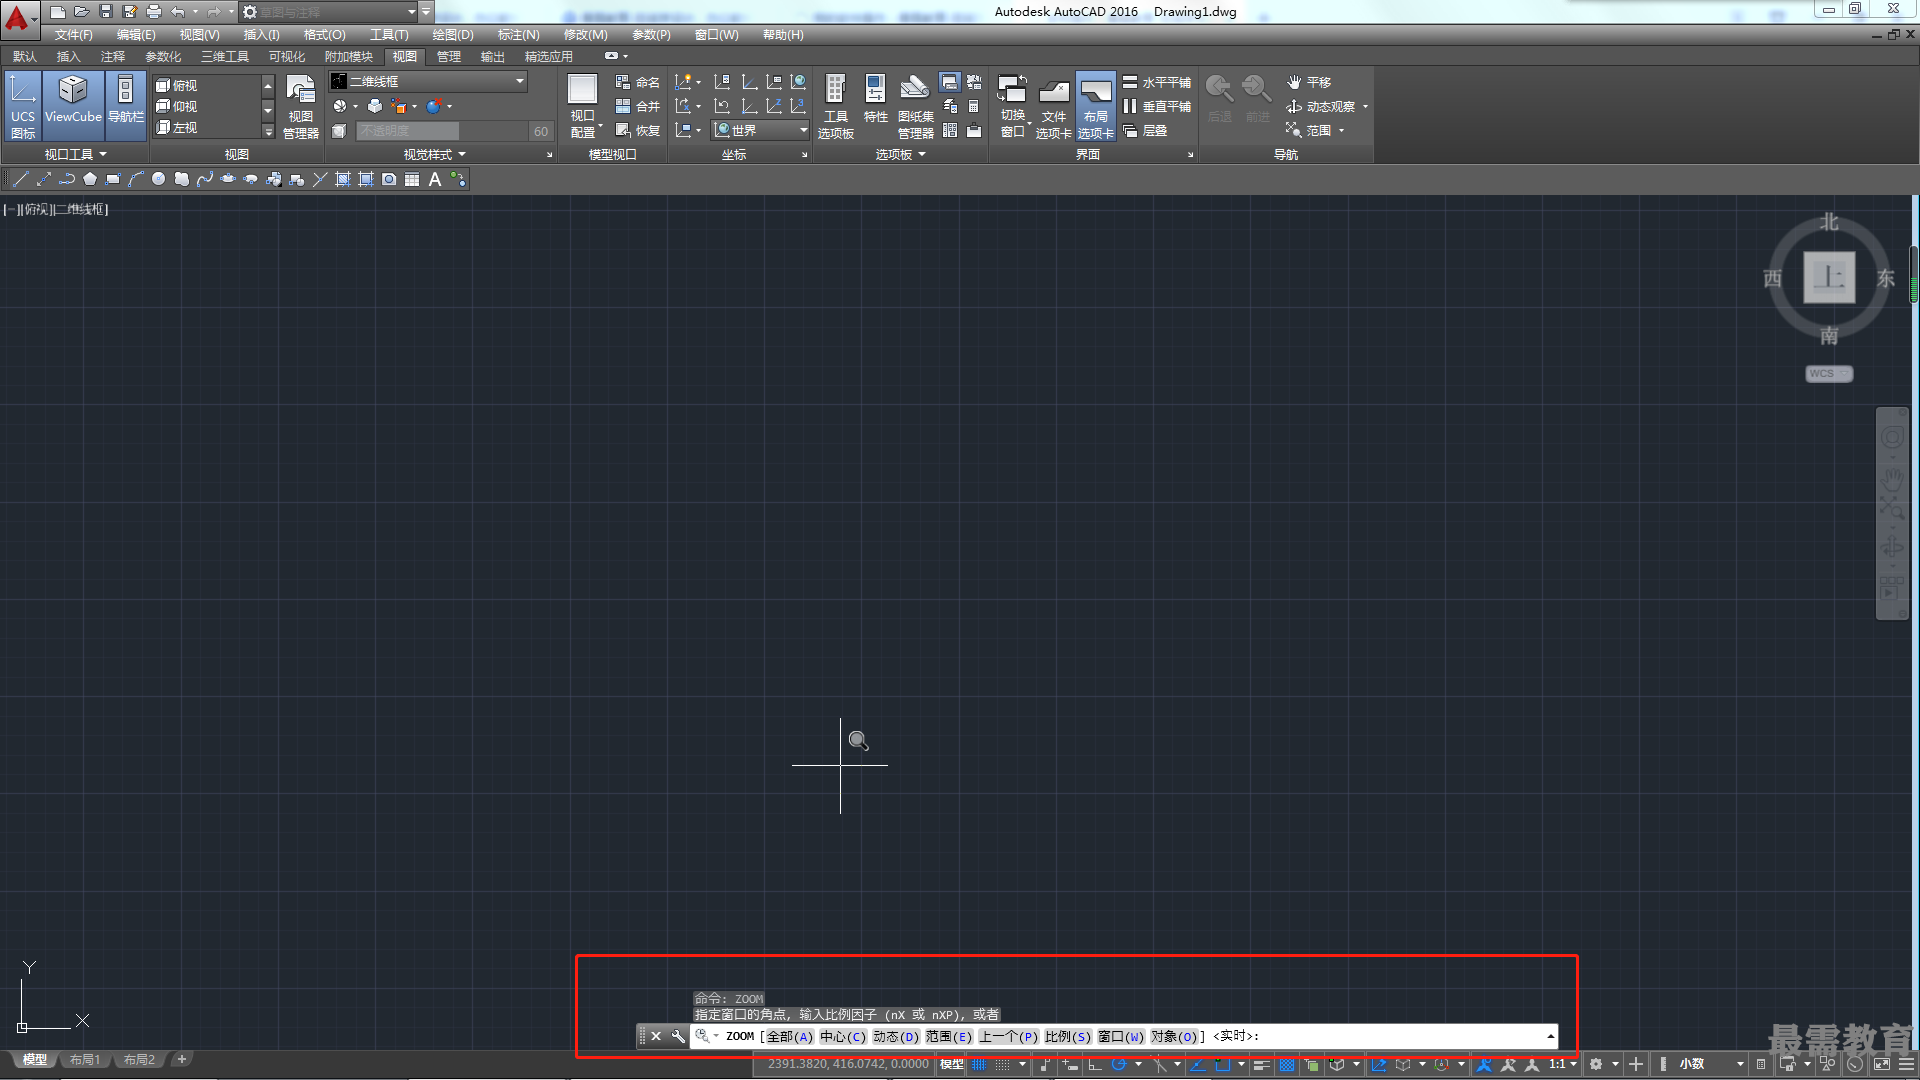This screenshot has height=1080, width=1920.
Task: Select the Polygon tool in the draw toolbar
Action: click(x=90, y=180)
